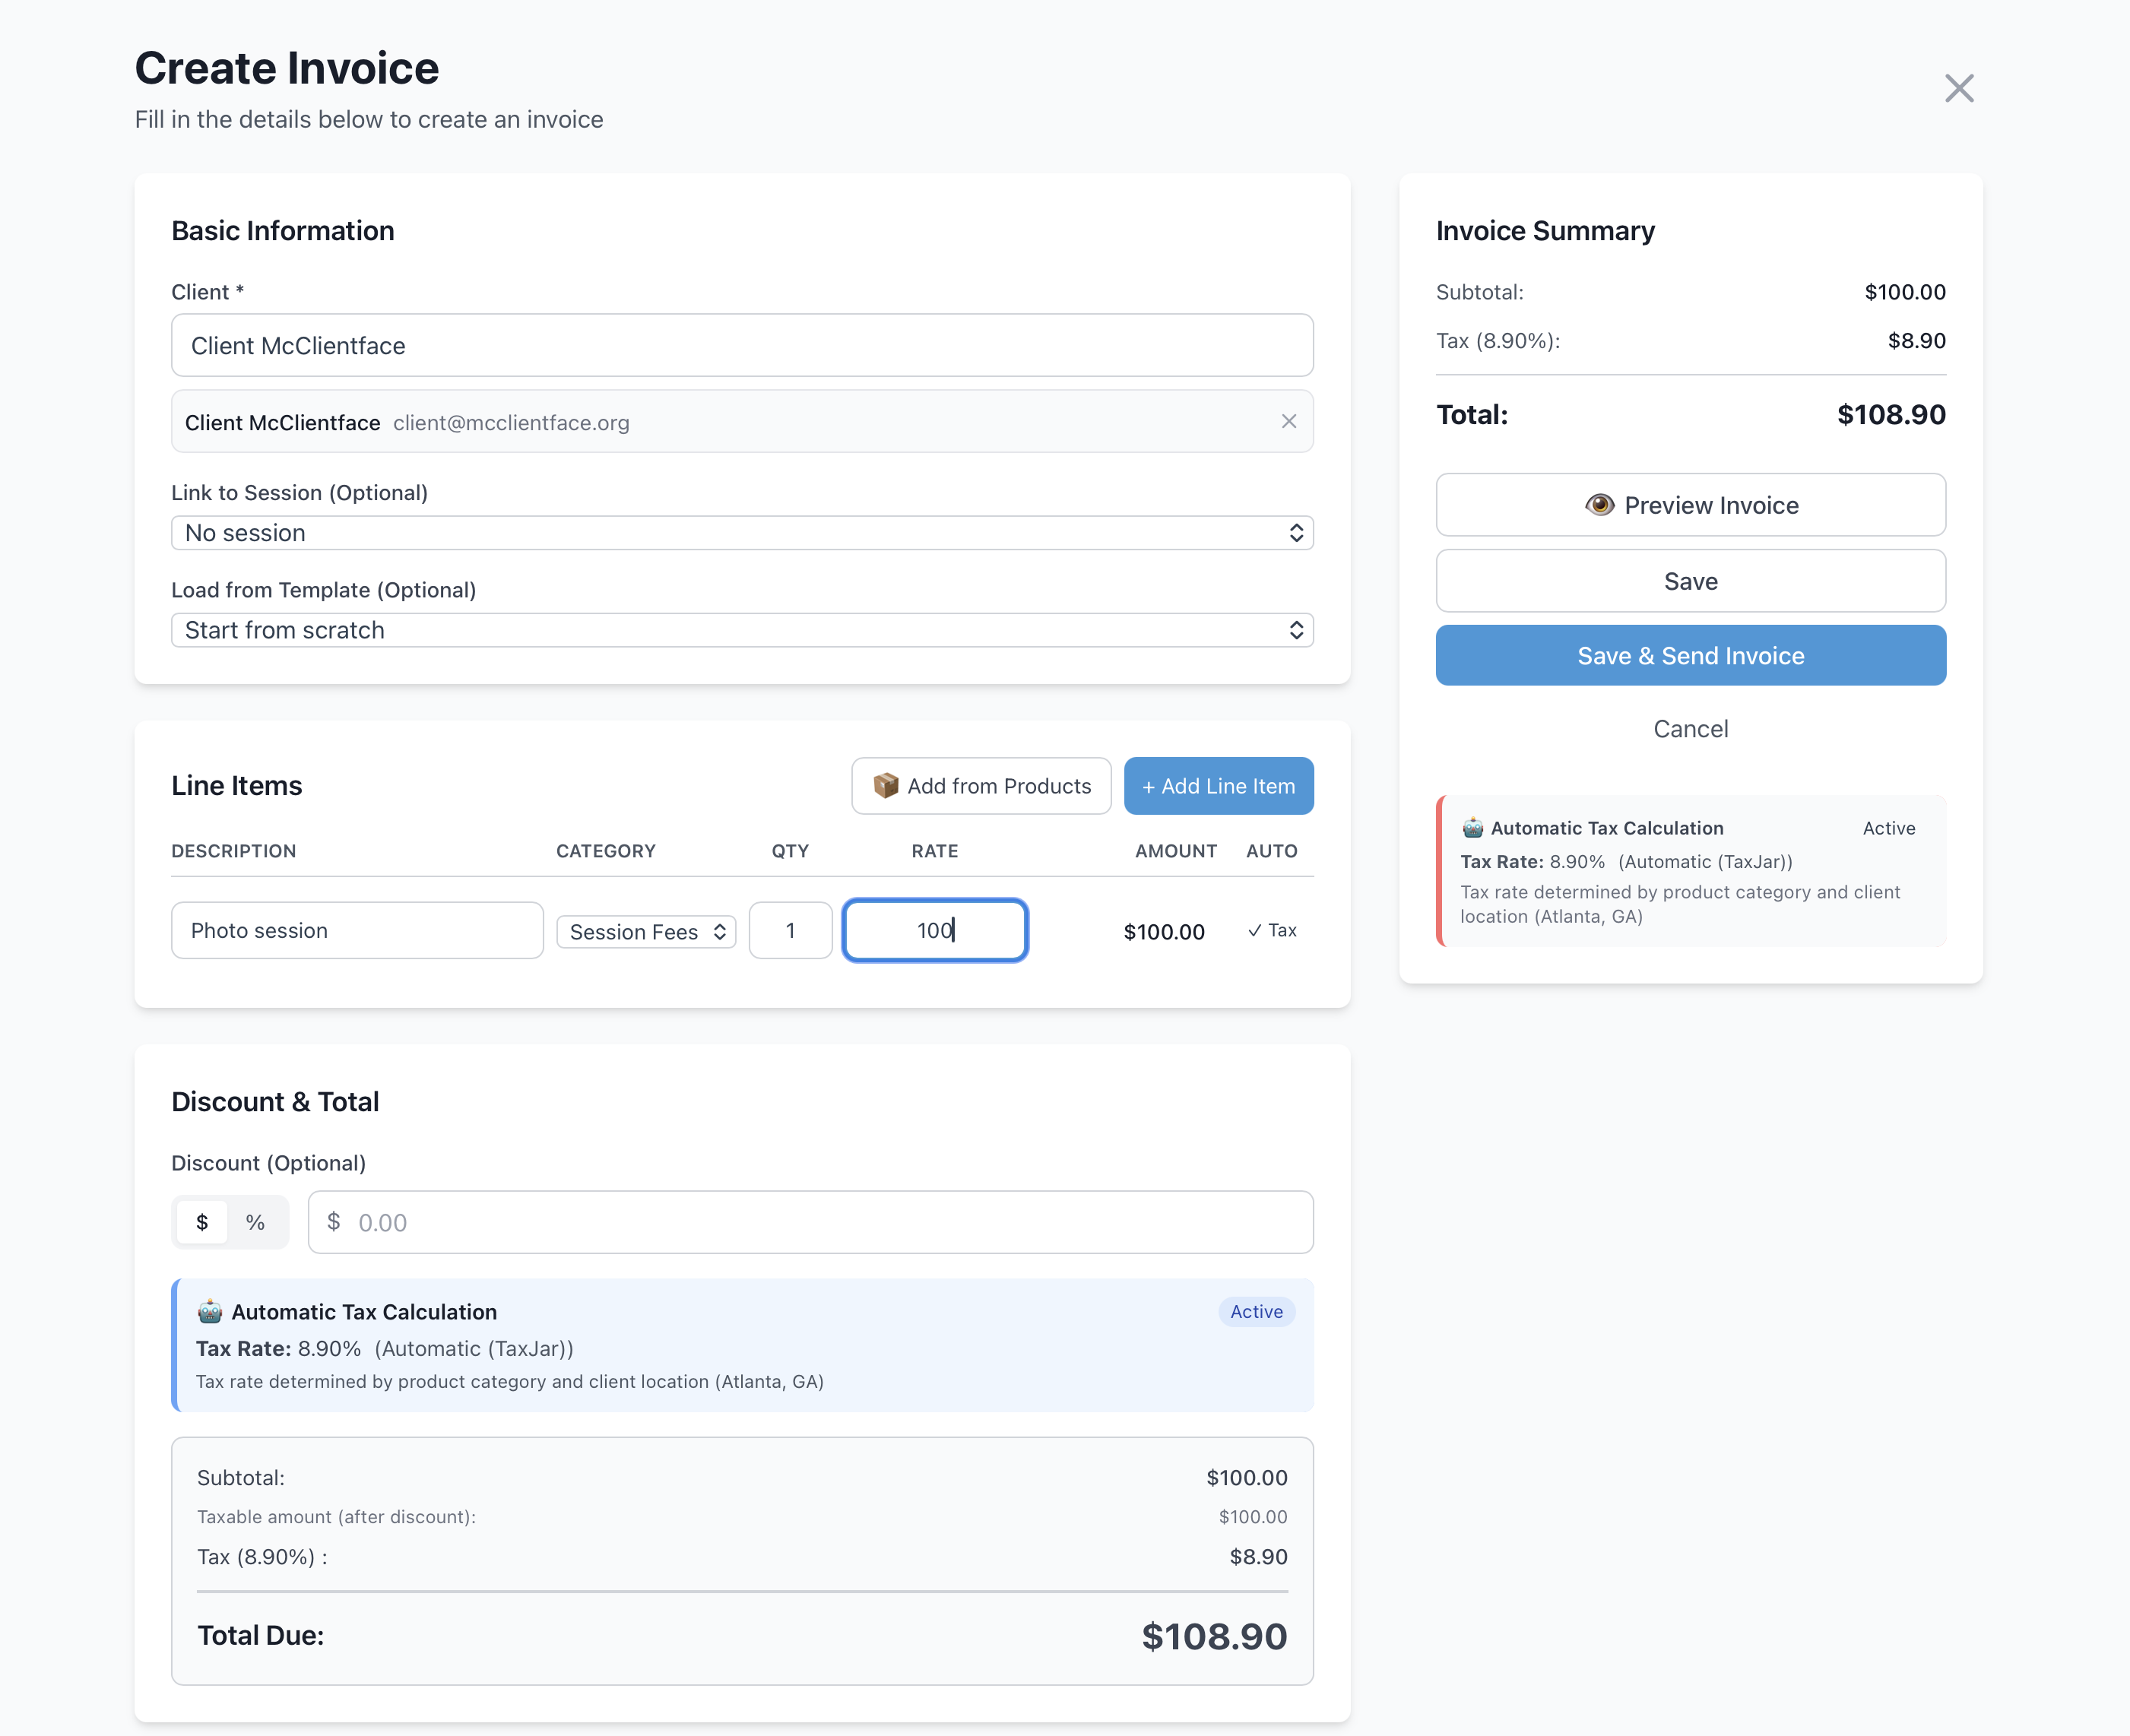The height and width of the screenshot is (1736, 2130).
Task: Open the Load from Template dropdown
Action: (742, 630)
